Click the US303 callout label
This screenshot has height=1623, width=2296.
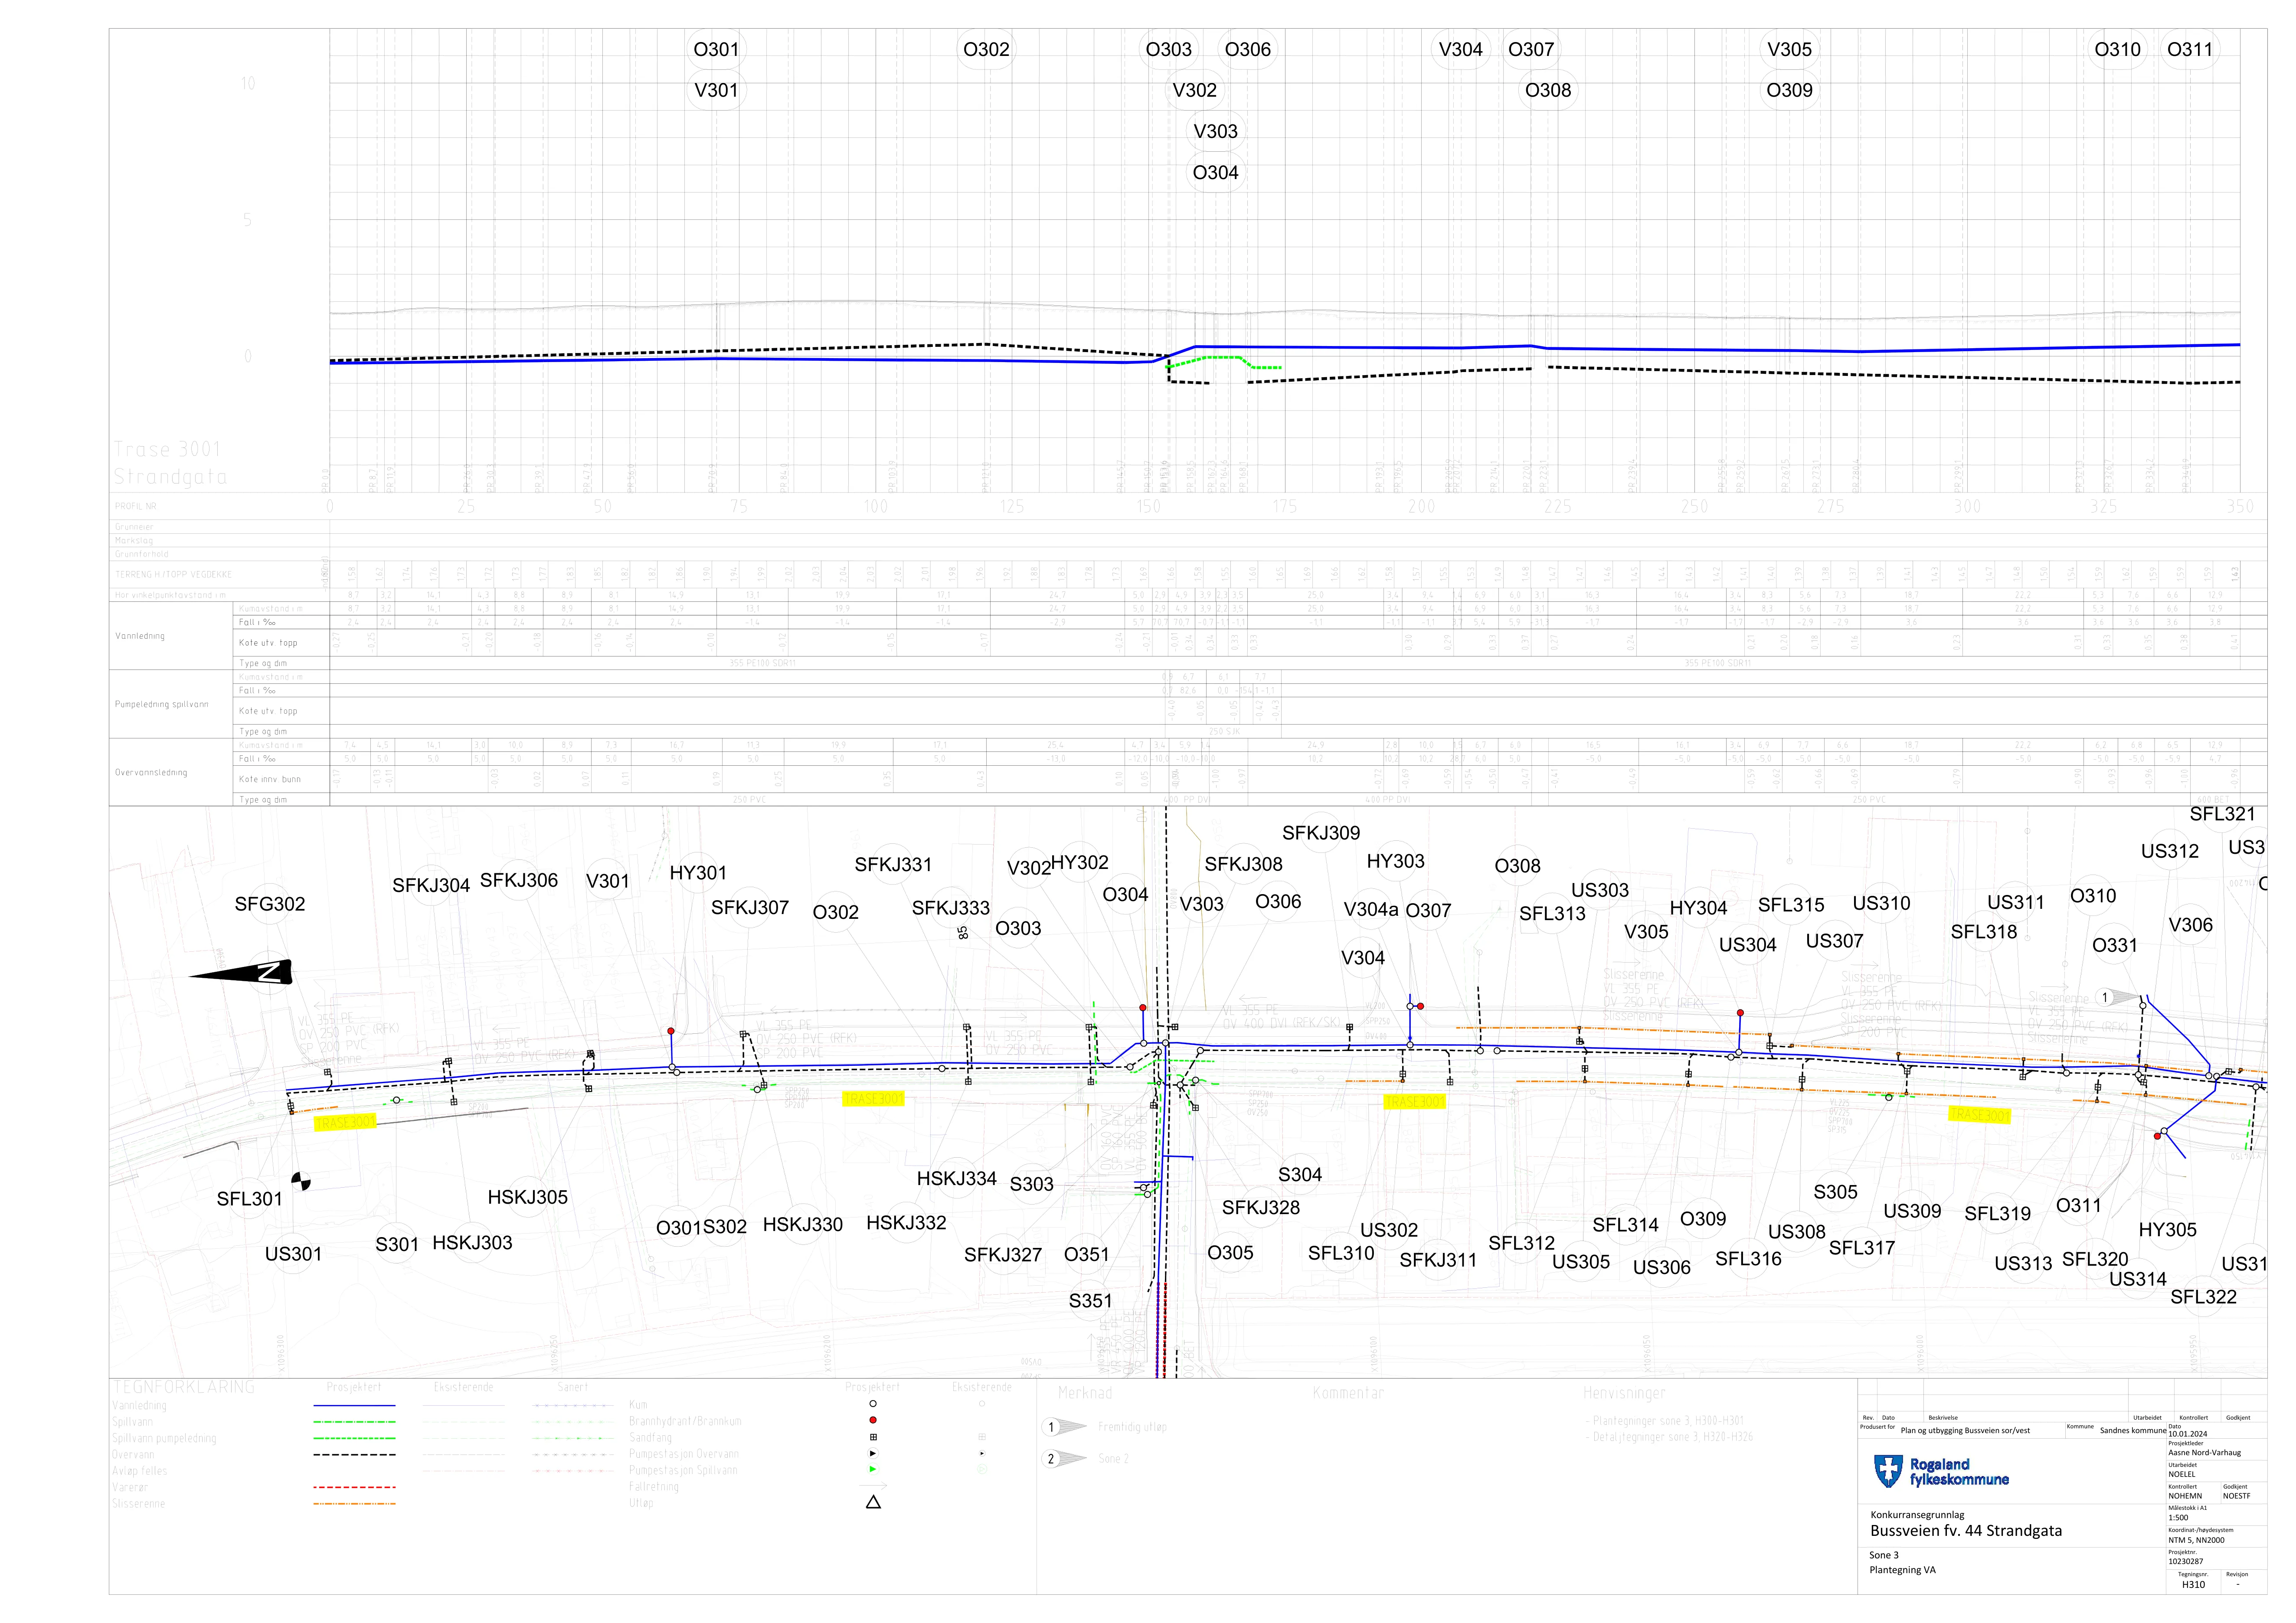click(x=1600, y=890)
